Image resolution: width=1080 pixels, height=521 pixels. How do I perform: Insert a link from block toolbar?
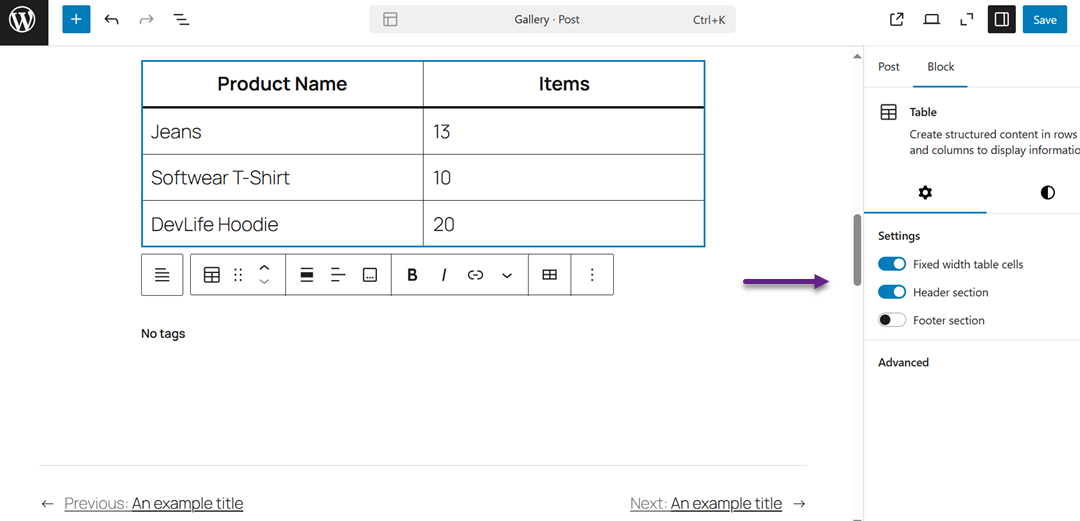475,275
